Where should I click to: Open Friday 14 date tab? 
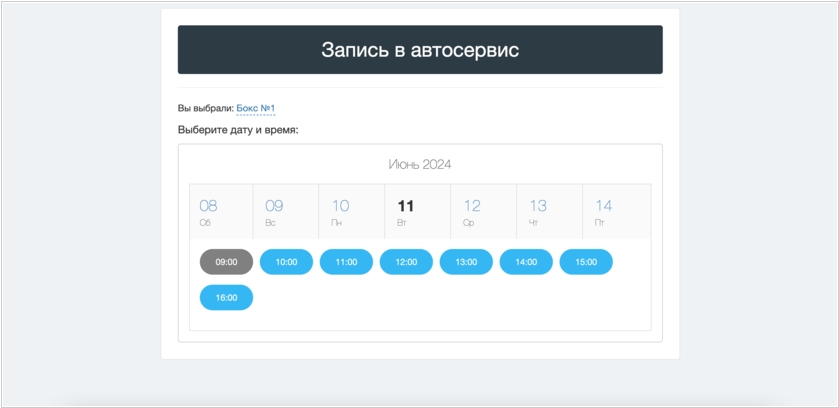point(616,212)
